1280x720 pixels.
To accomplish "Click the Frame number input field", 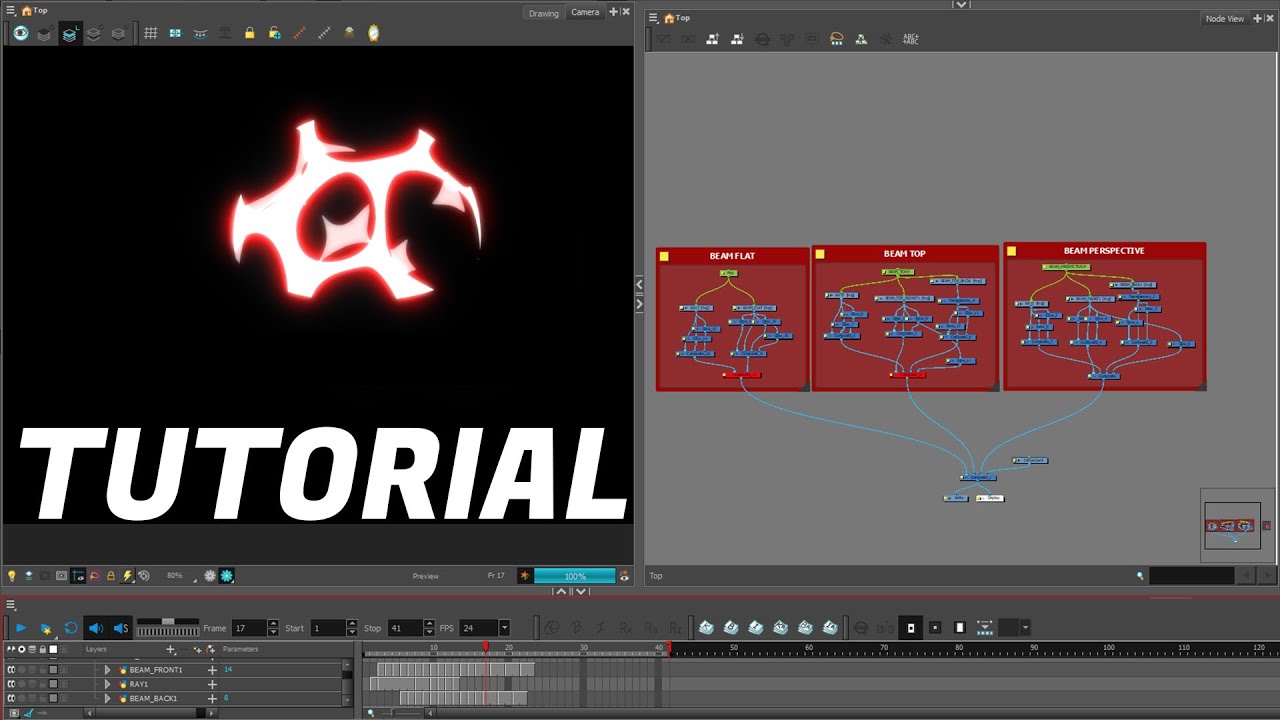I will 250,628.
